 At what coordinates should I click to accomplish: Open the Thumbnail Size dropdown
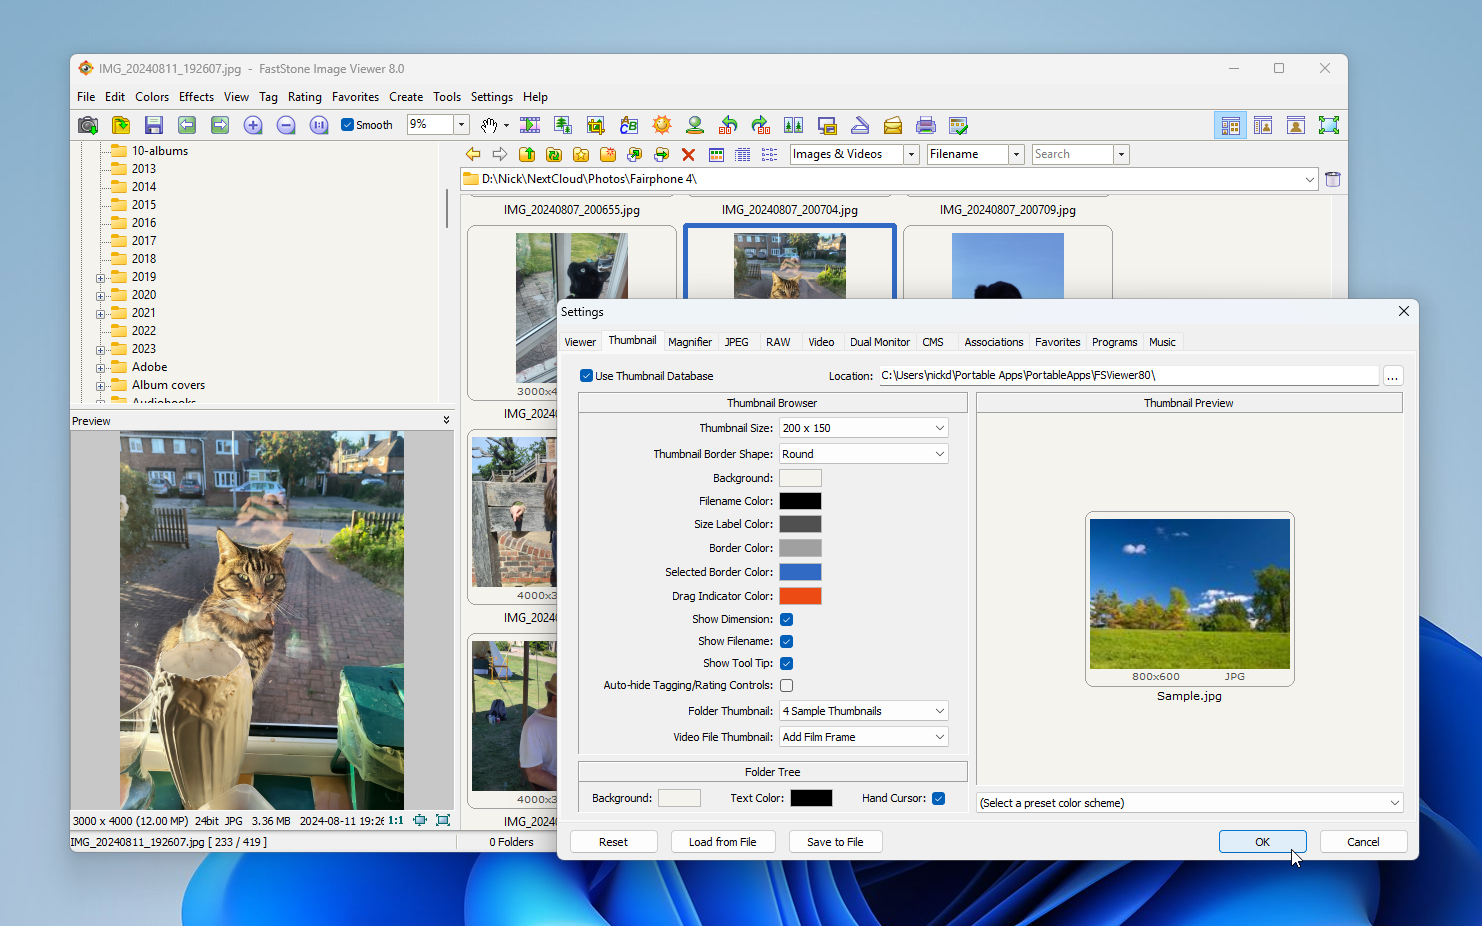[863, 428]
